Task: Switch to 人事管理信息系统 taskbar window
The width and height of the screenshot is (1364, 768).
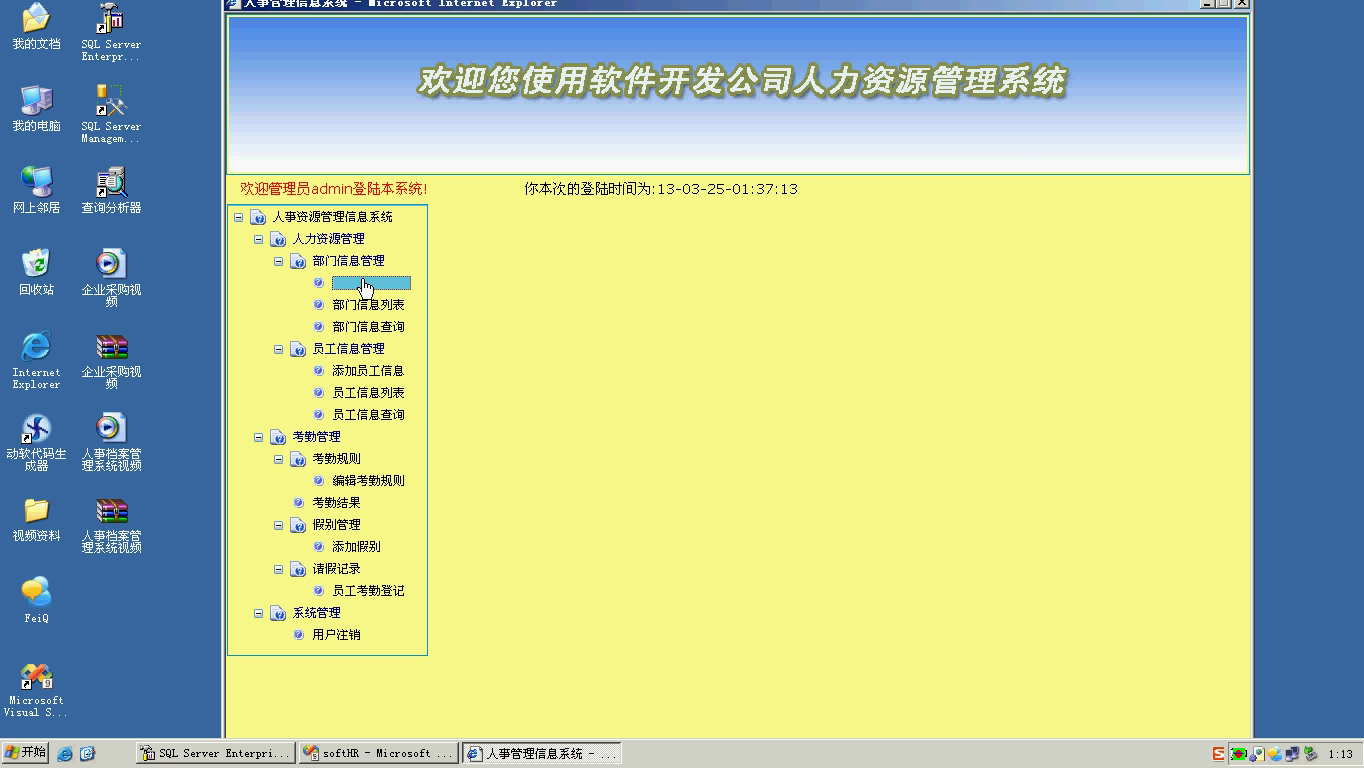Action: point(541,753)
